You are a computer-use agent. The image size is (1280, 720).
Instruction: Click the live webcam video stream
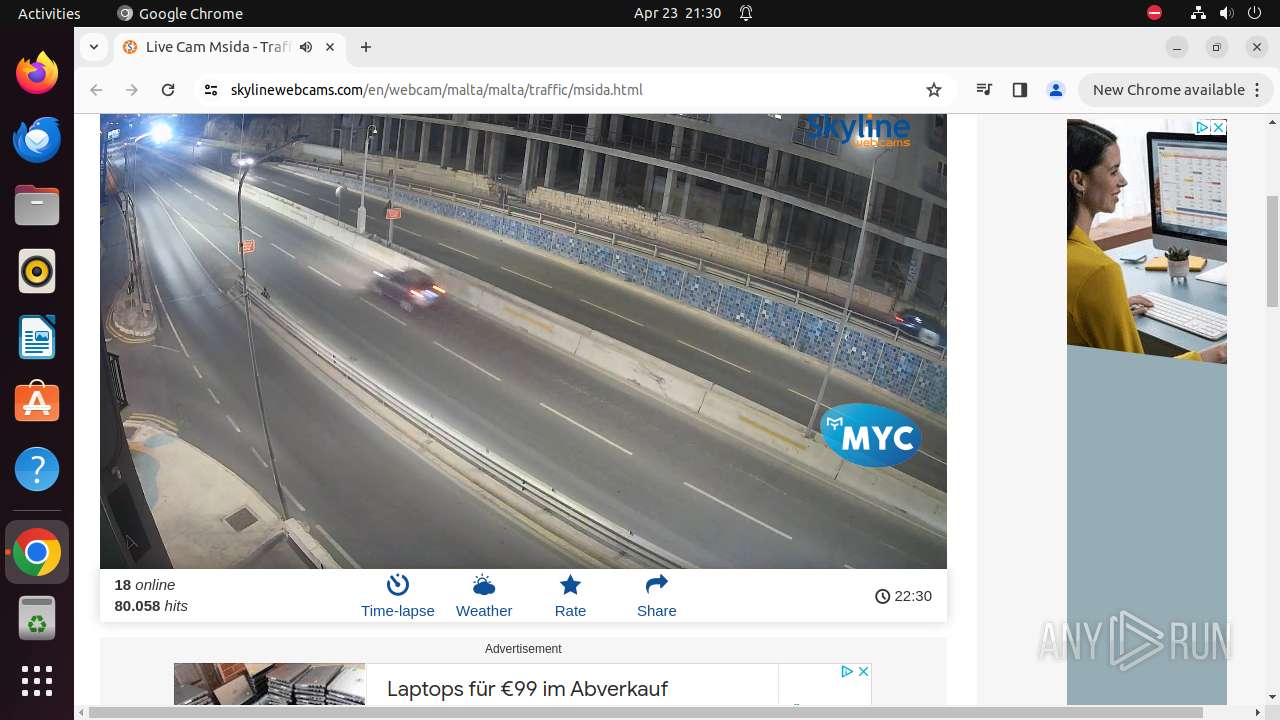[523, 341]
